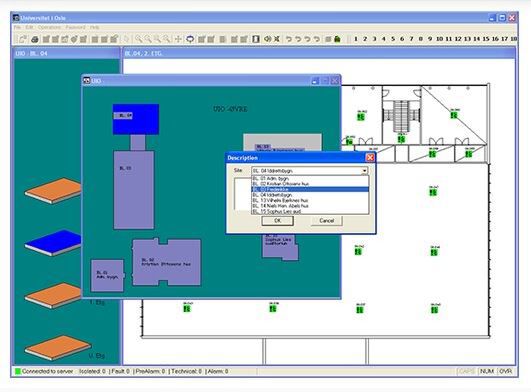Image resolution: width=531 pixels, height=392 pixels.
Task: Click the crosshair plus icon in the toolbar
Action: click(x=178, y=39)
